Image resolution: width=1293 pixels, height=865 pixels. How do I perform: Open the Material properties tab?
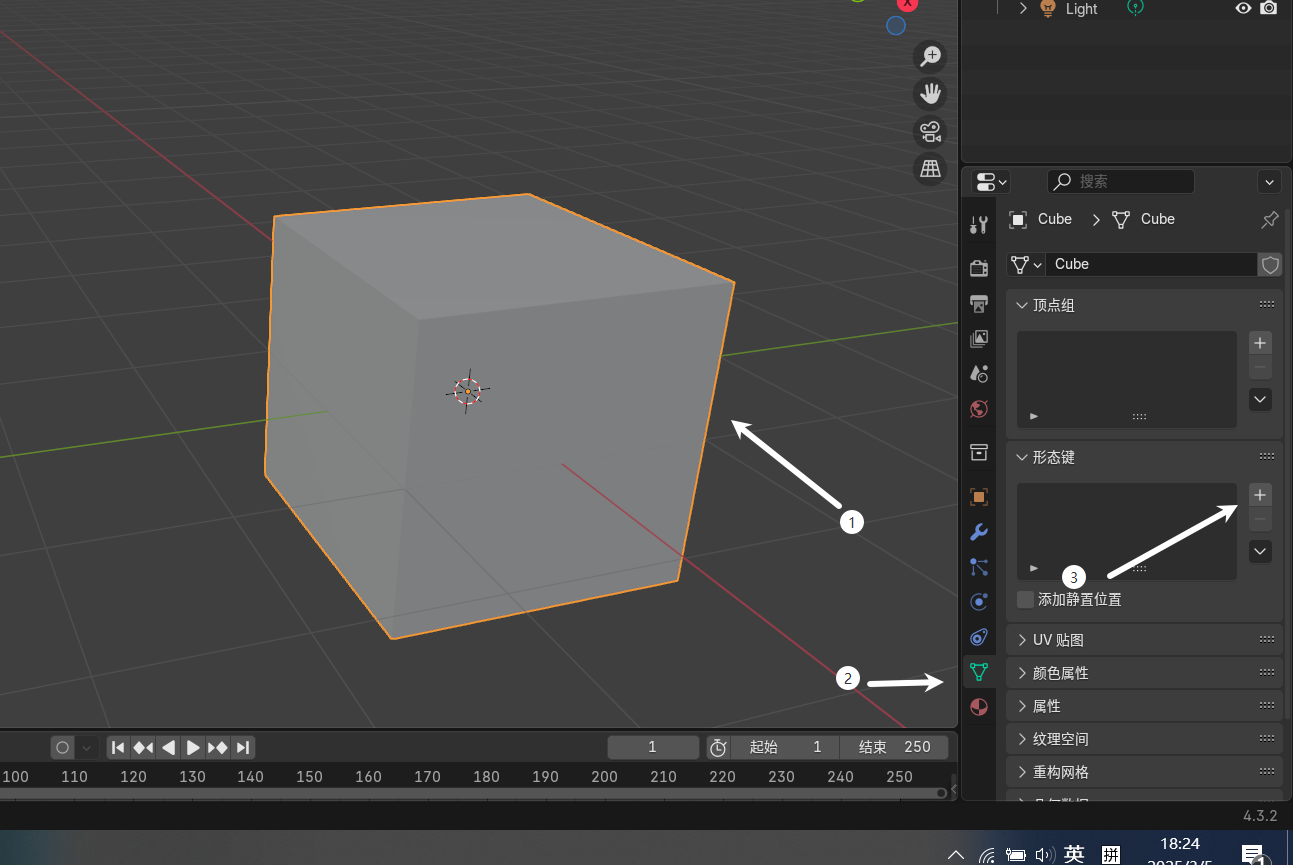pos(979,707)
